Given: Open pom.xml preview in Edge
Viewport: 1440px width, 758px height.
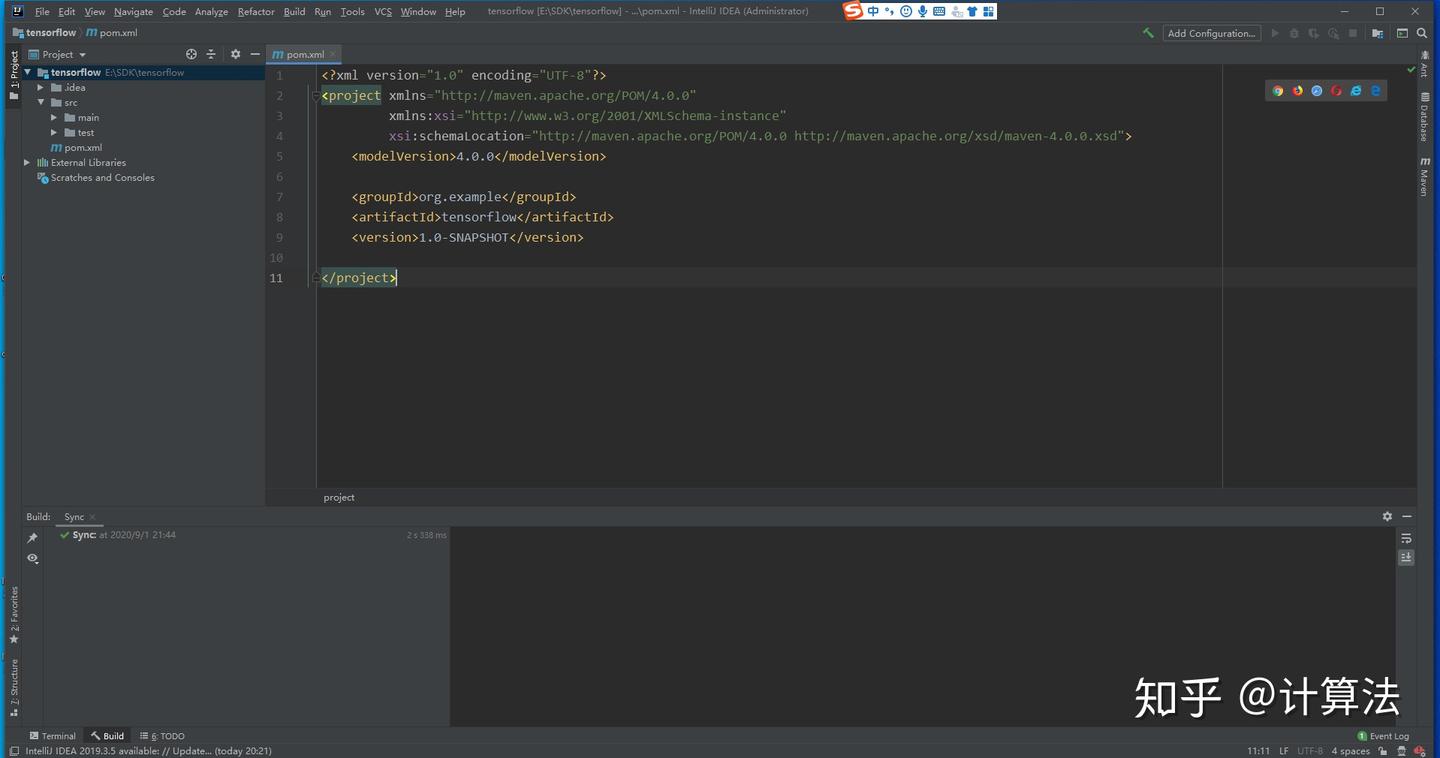Looking at the screenshot, I should pyautogui.click(x=1376, y=91).
